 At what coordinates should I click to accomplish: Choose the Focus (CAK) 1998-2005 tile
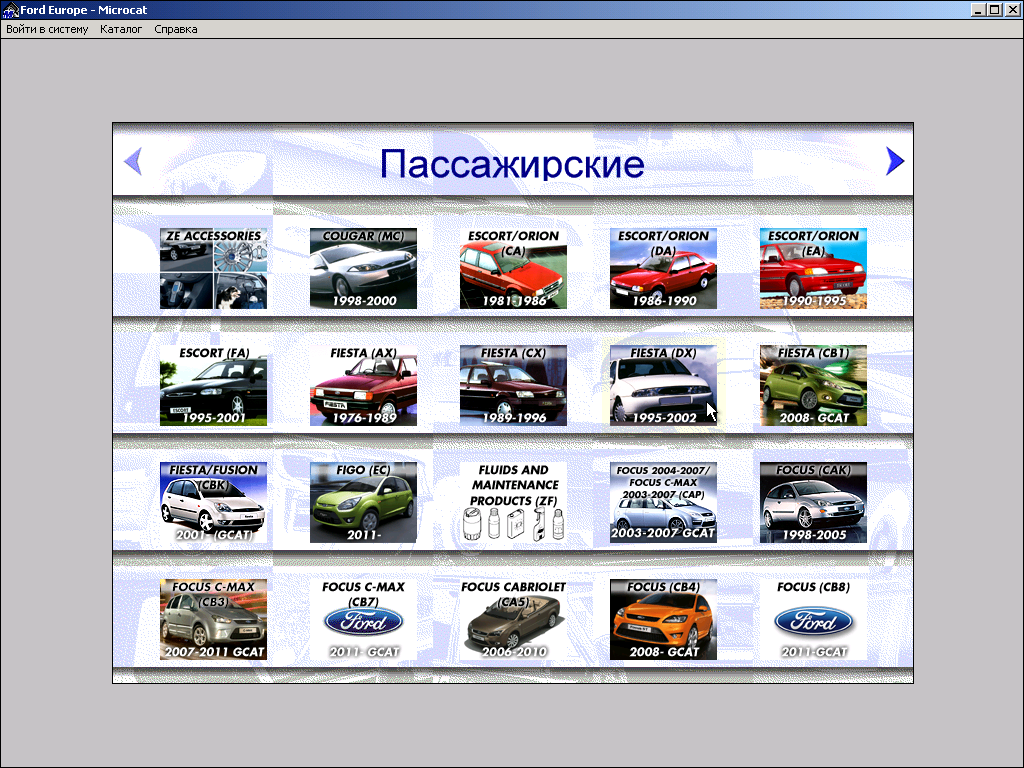tap(813, 503)
